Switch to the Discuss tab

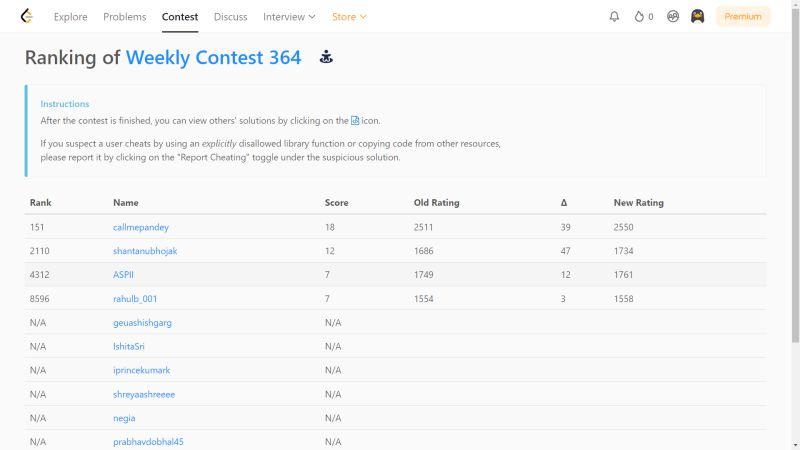coord(230,16)
